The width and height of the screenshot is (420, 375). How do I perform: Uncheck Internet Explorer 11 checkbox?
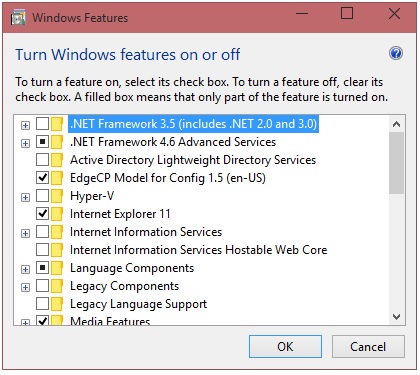click(42, 214)
